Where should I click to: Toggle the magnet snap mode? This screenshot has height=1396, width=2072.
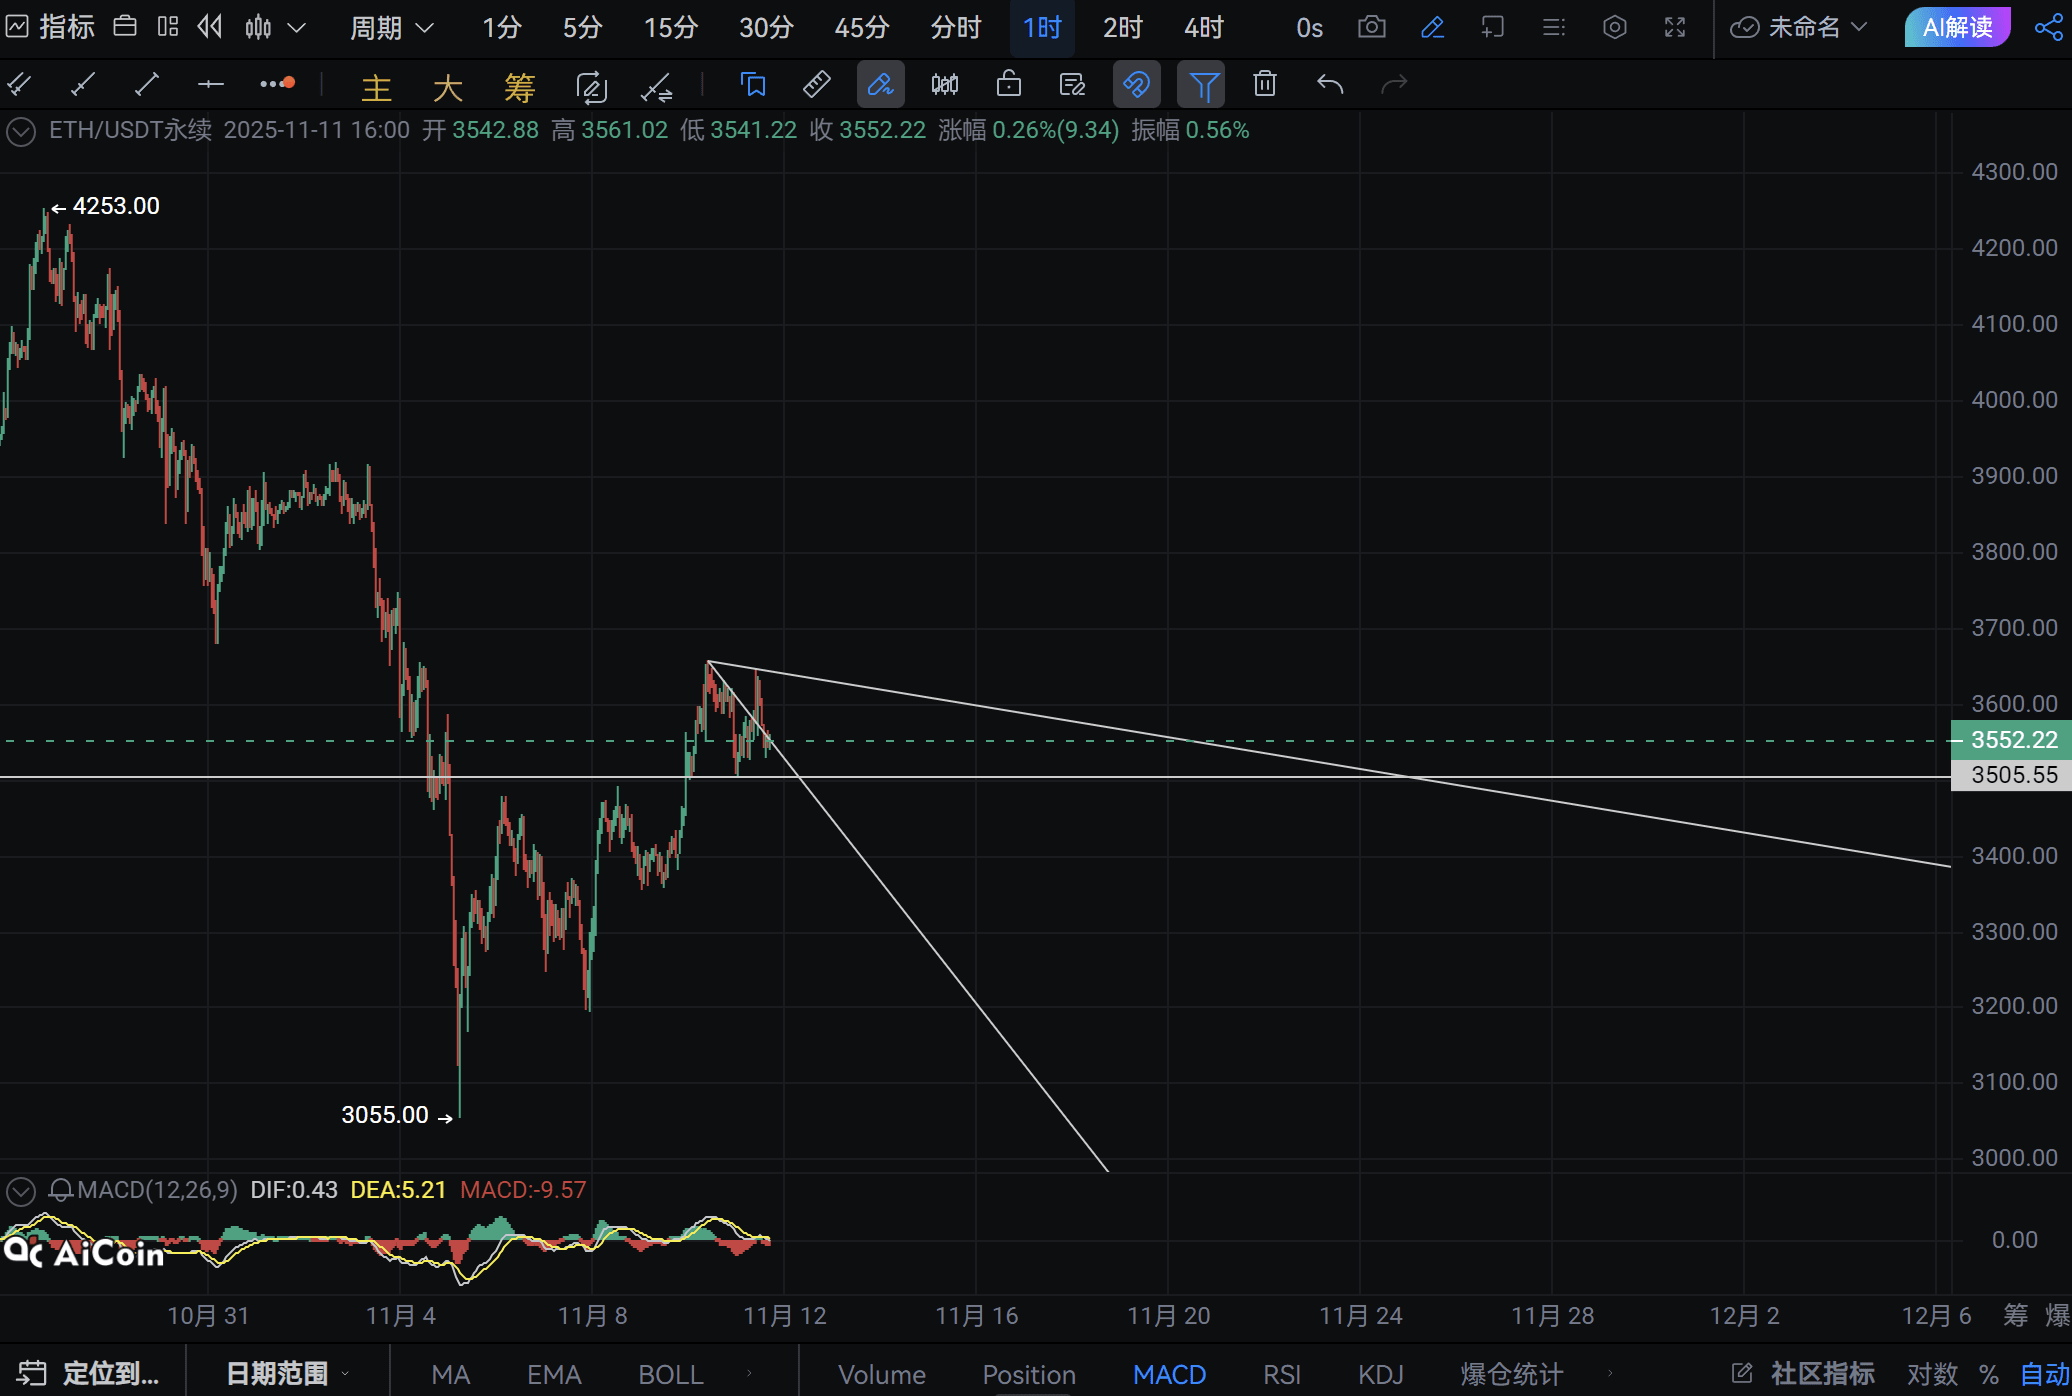pos(1137,85)
